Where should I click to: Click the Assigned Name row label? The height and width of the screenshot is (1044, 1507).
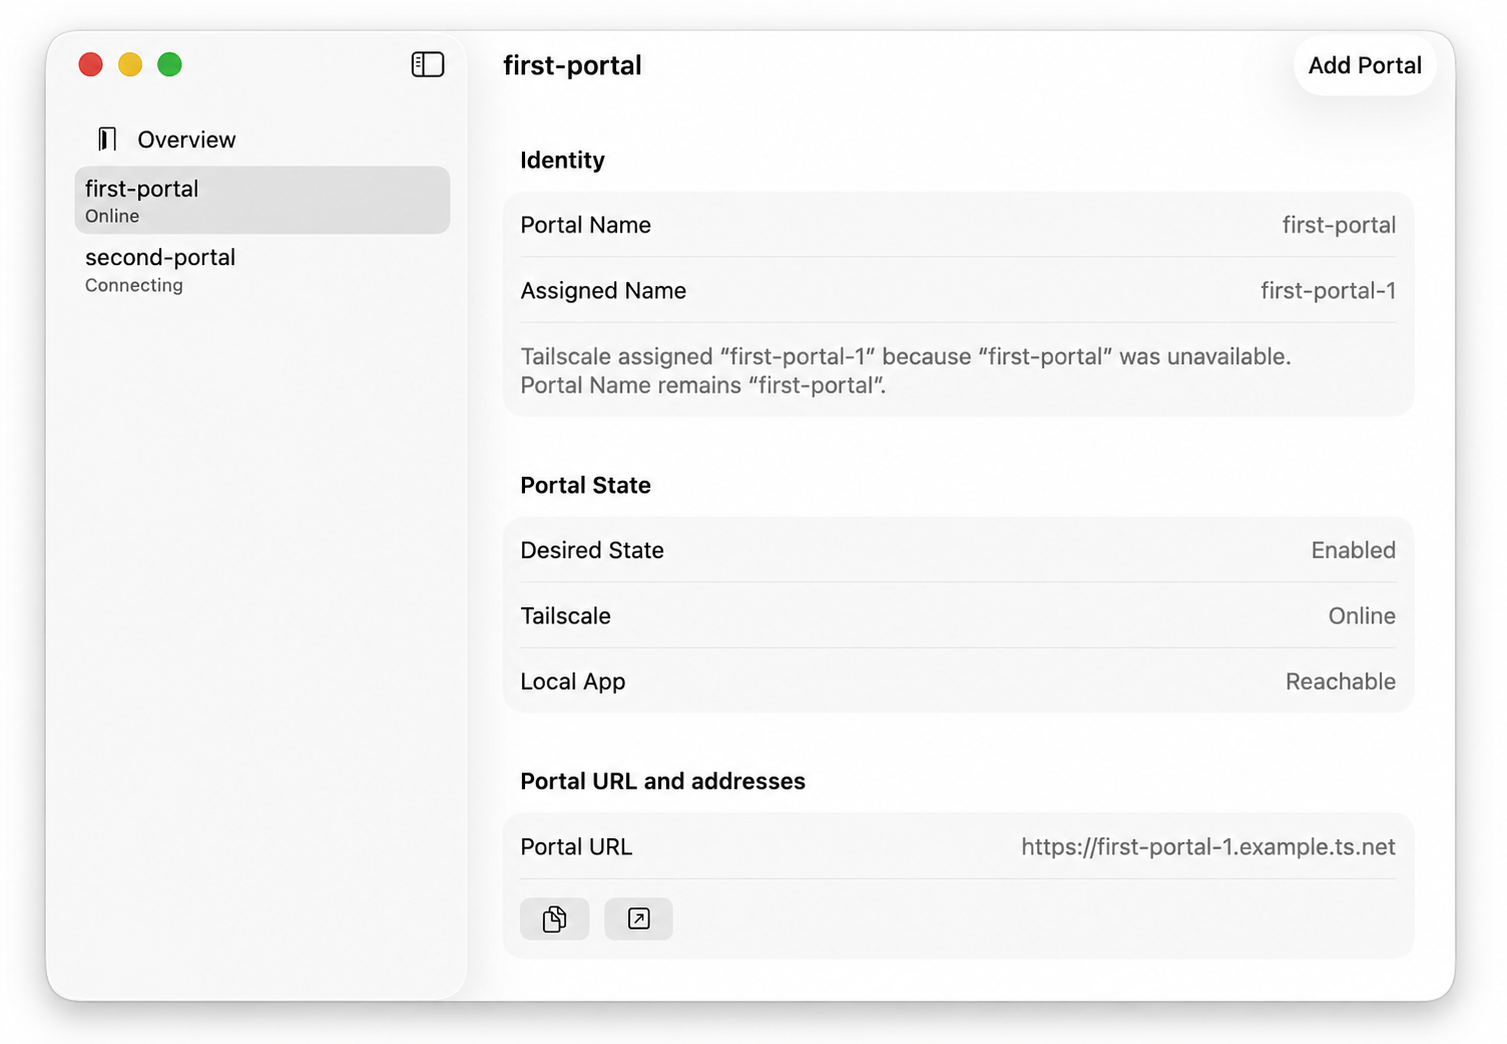603,291
